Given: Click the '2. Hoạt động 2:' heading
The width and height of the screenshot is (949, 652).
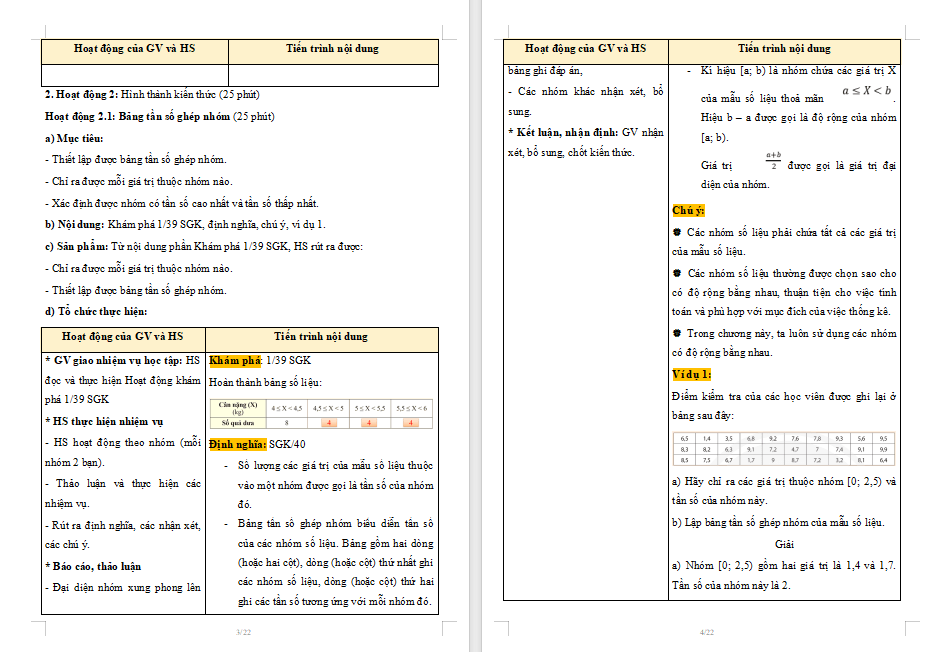Looking at the screenshot, I should coord(81,94).
